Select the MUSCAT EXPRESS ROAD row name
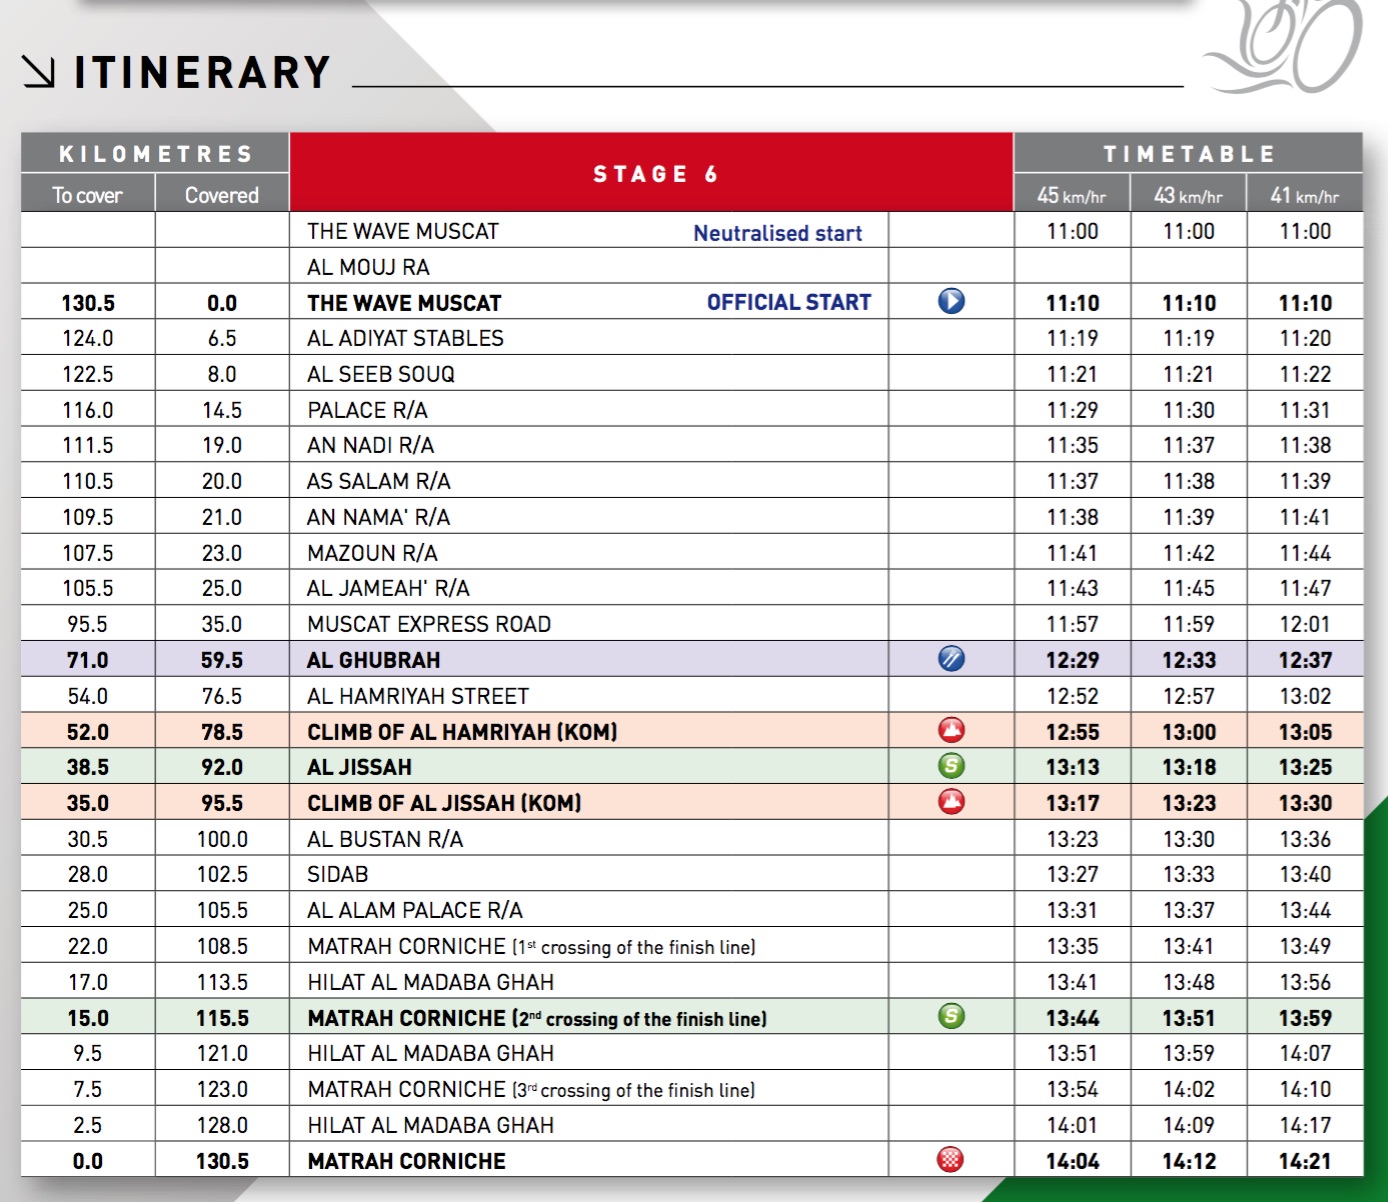Image resolution: width=1388 pixels, height=1202 pixels. tap(429, 624)
